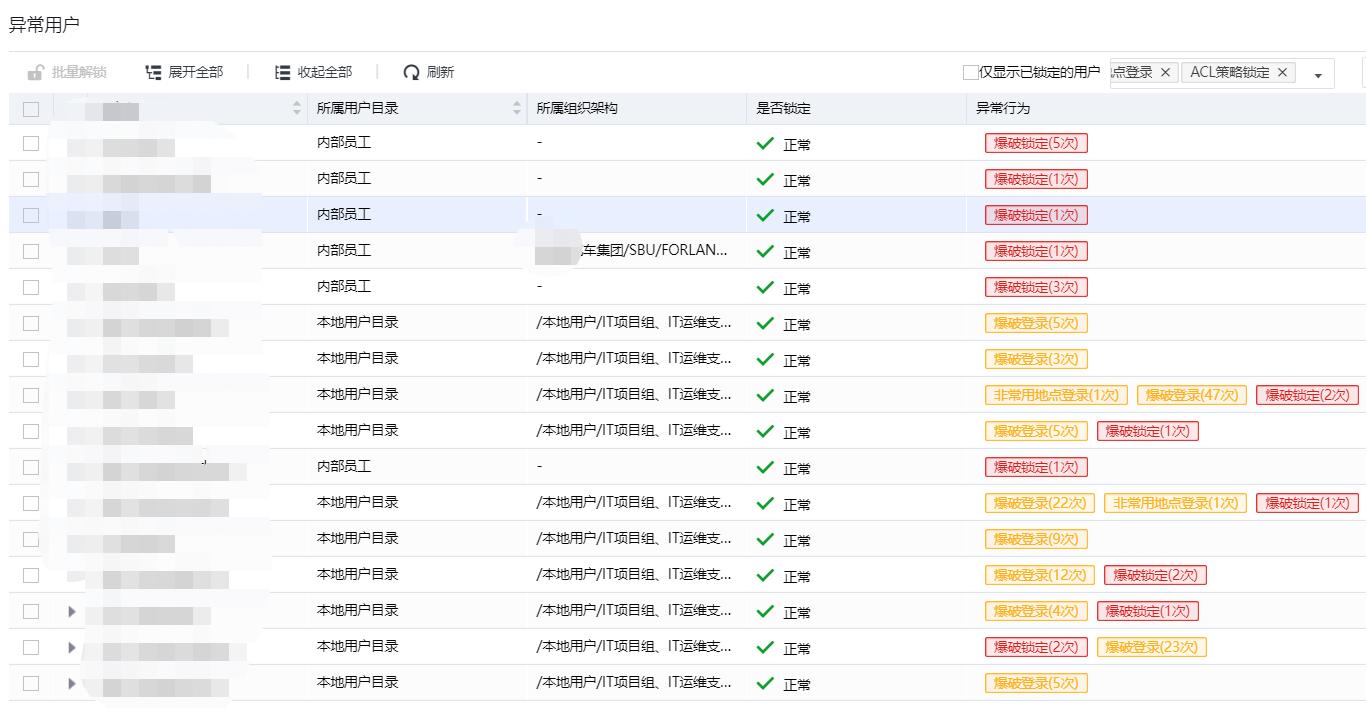Remove the 点登录 filter tag

click(1165, 72)
